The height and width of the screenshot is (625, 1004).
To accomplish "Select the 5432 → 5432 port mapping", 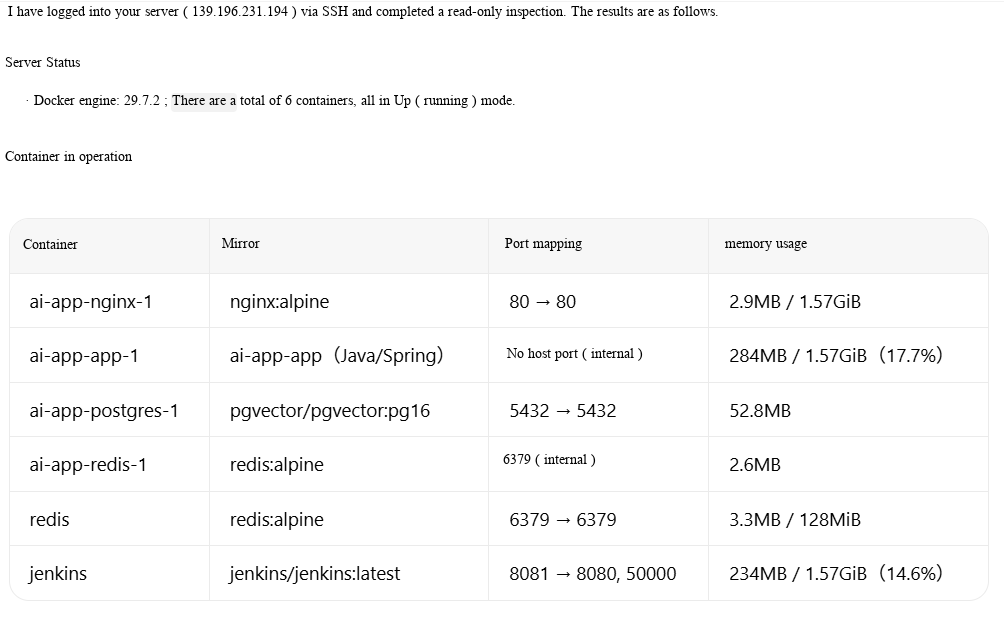I will coord(563,410).
